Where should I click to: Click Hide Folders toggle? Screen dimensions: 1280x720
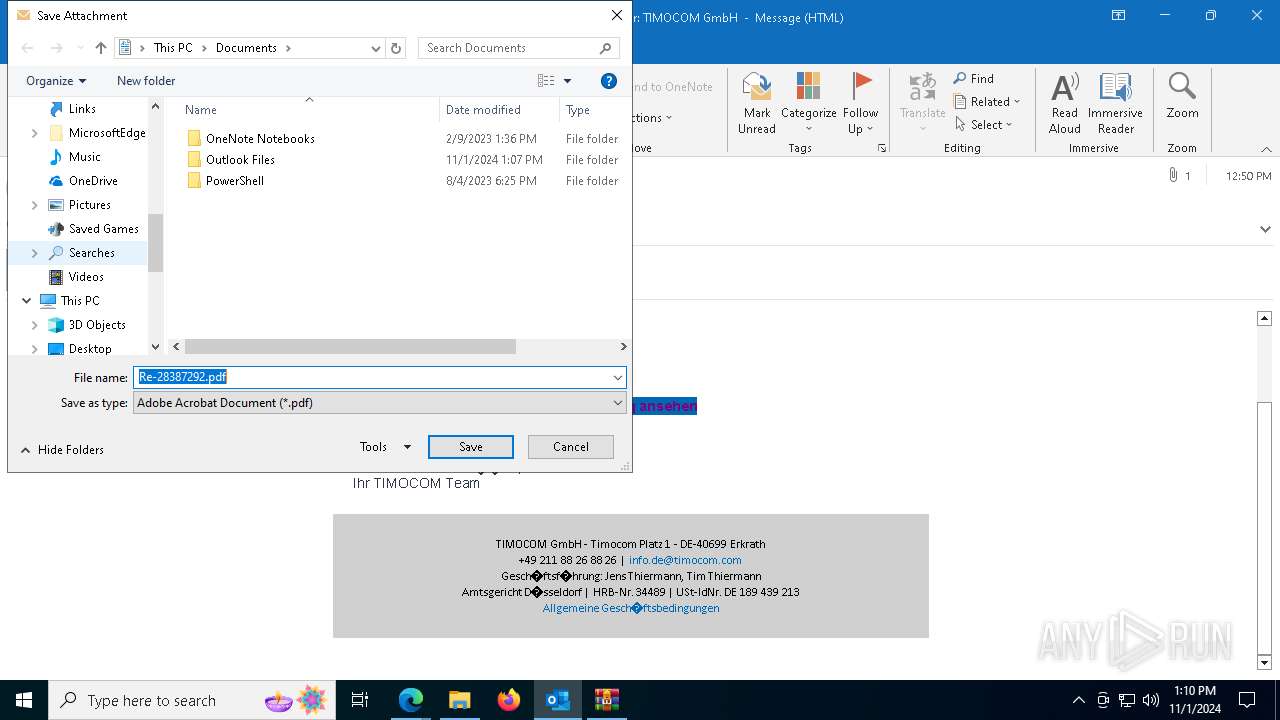(62, 450)
